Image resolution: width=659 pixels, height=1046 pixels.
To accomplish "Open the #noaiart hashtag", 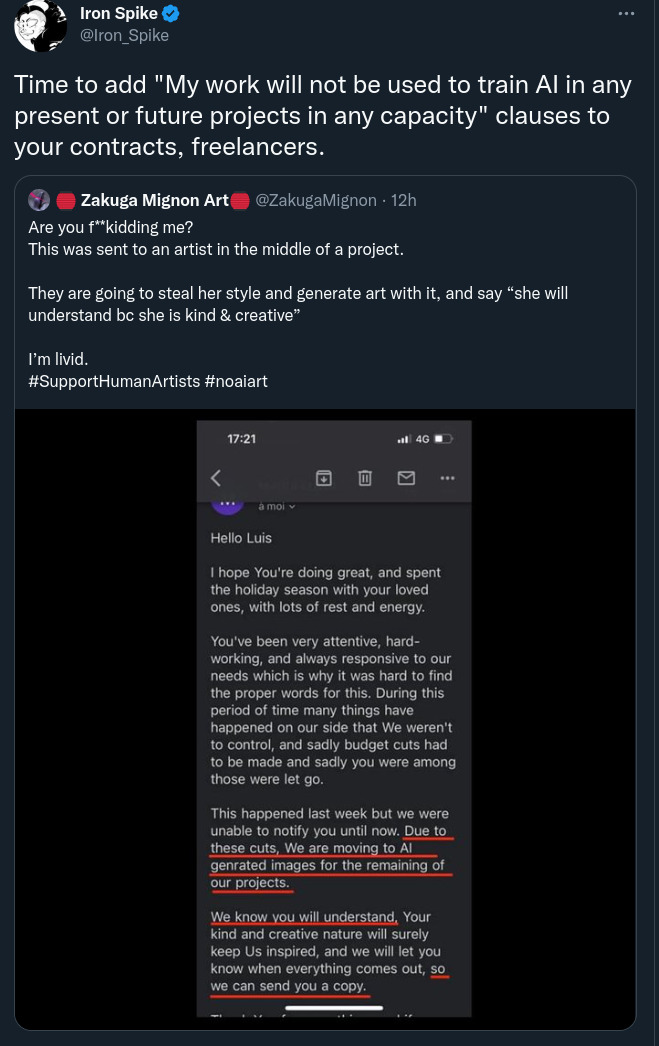I will click(x=236, y=381).
